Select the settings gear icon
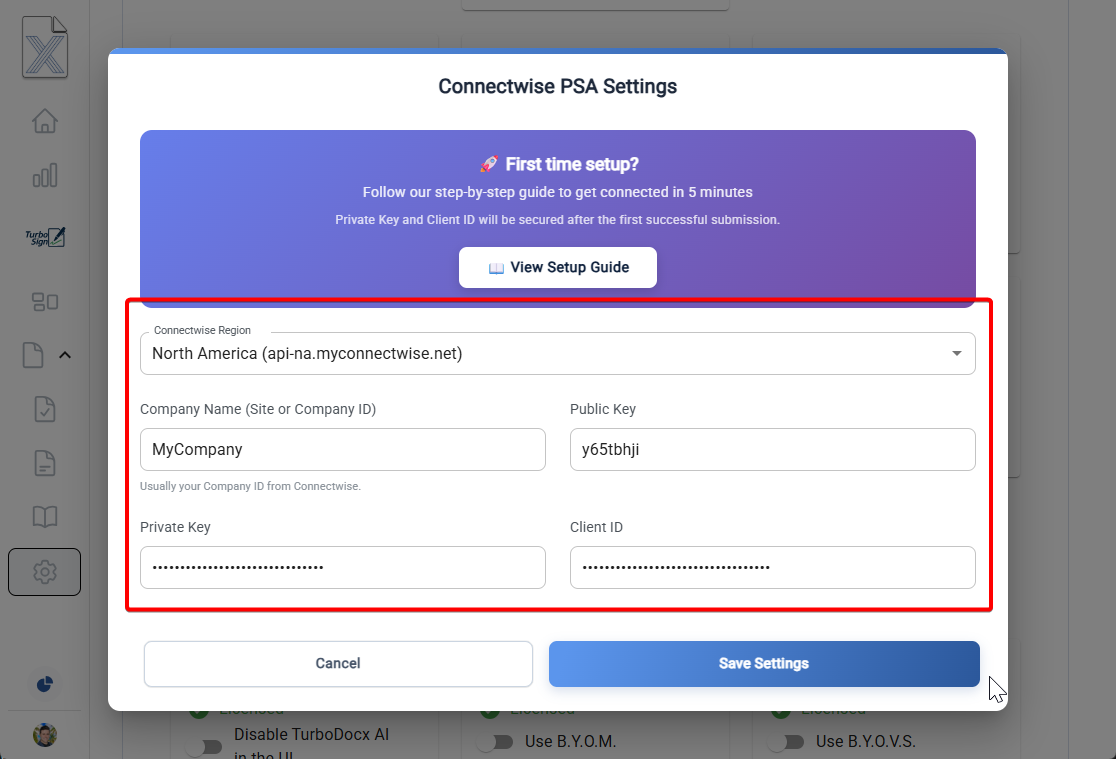This screenshot has height=759, width=1116. [x=45, y=572]
